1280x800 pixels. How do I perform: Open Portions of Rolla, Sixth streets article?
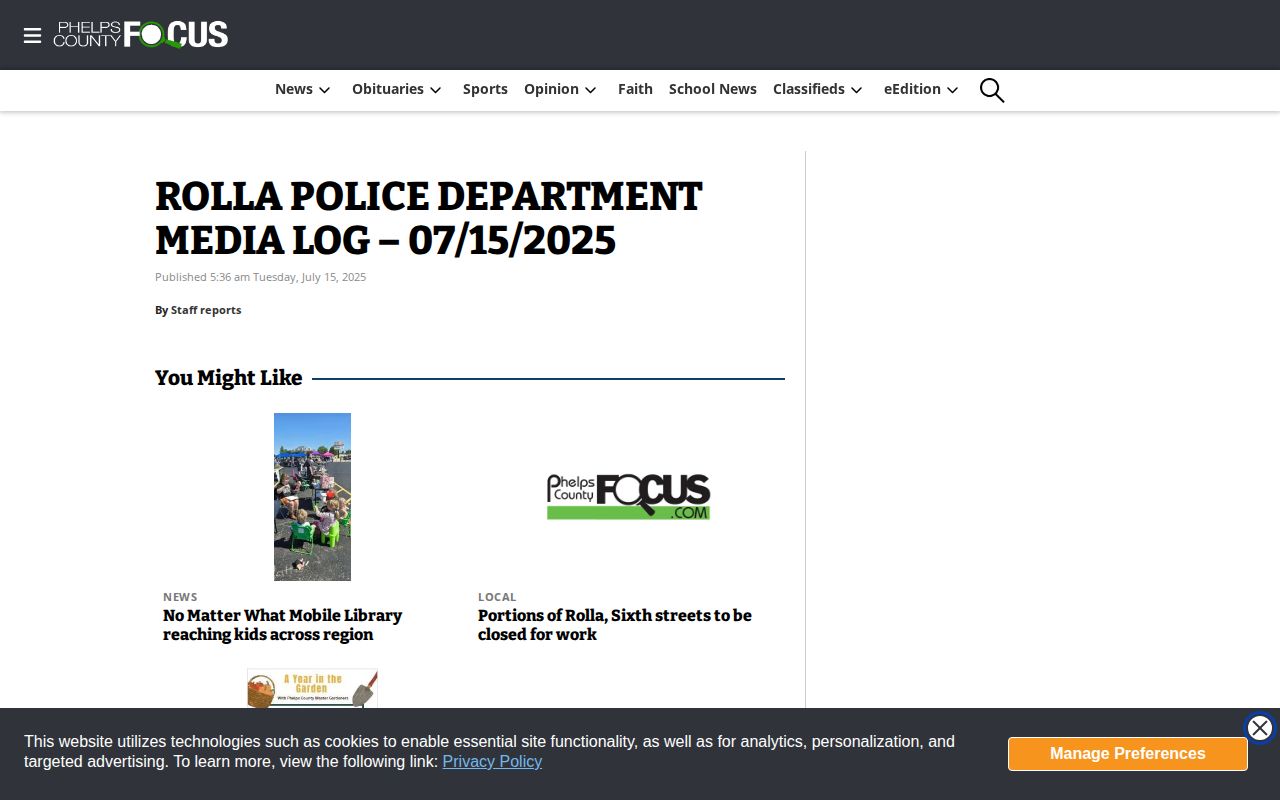(615, 625)
